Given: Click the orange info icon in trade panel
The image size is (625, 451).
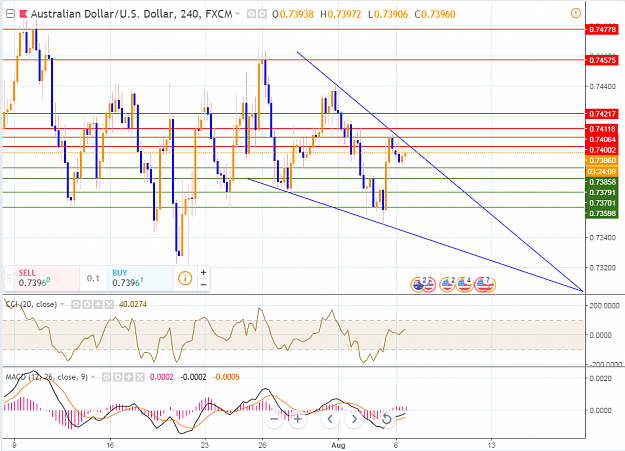Looking at the screenshot, I should point(185,278).
